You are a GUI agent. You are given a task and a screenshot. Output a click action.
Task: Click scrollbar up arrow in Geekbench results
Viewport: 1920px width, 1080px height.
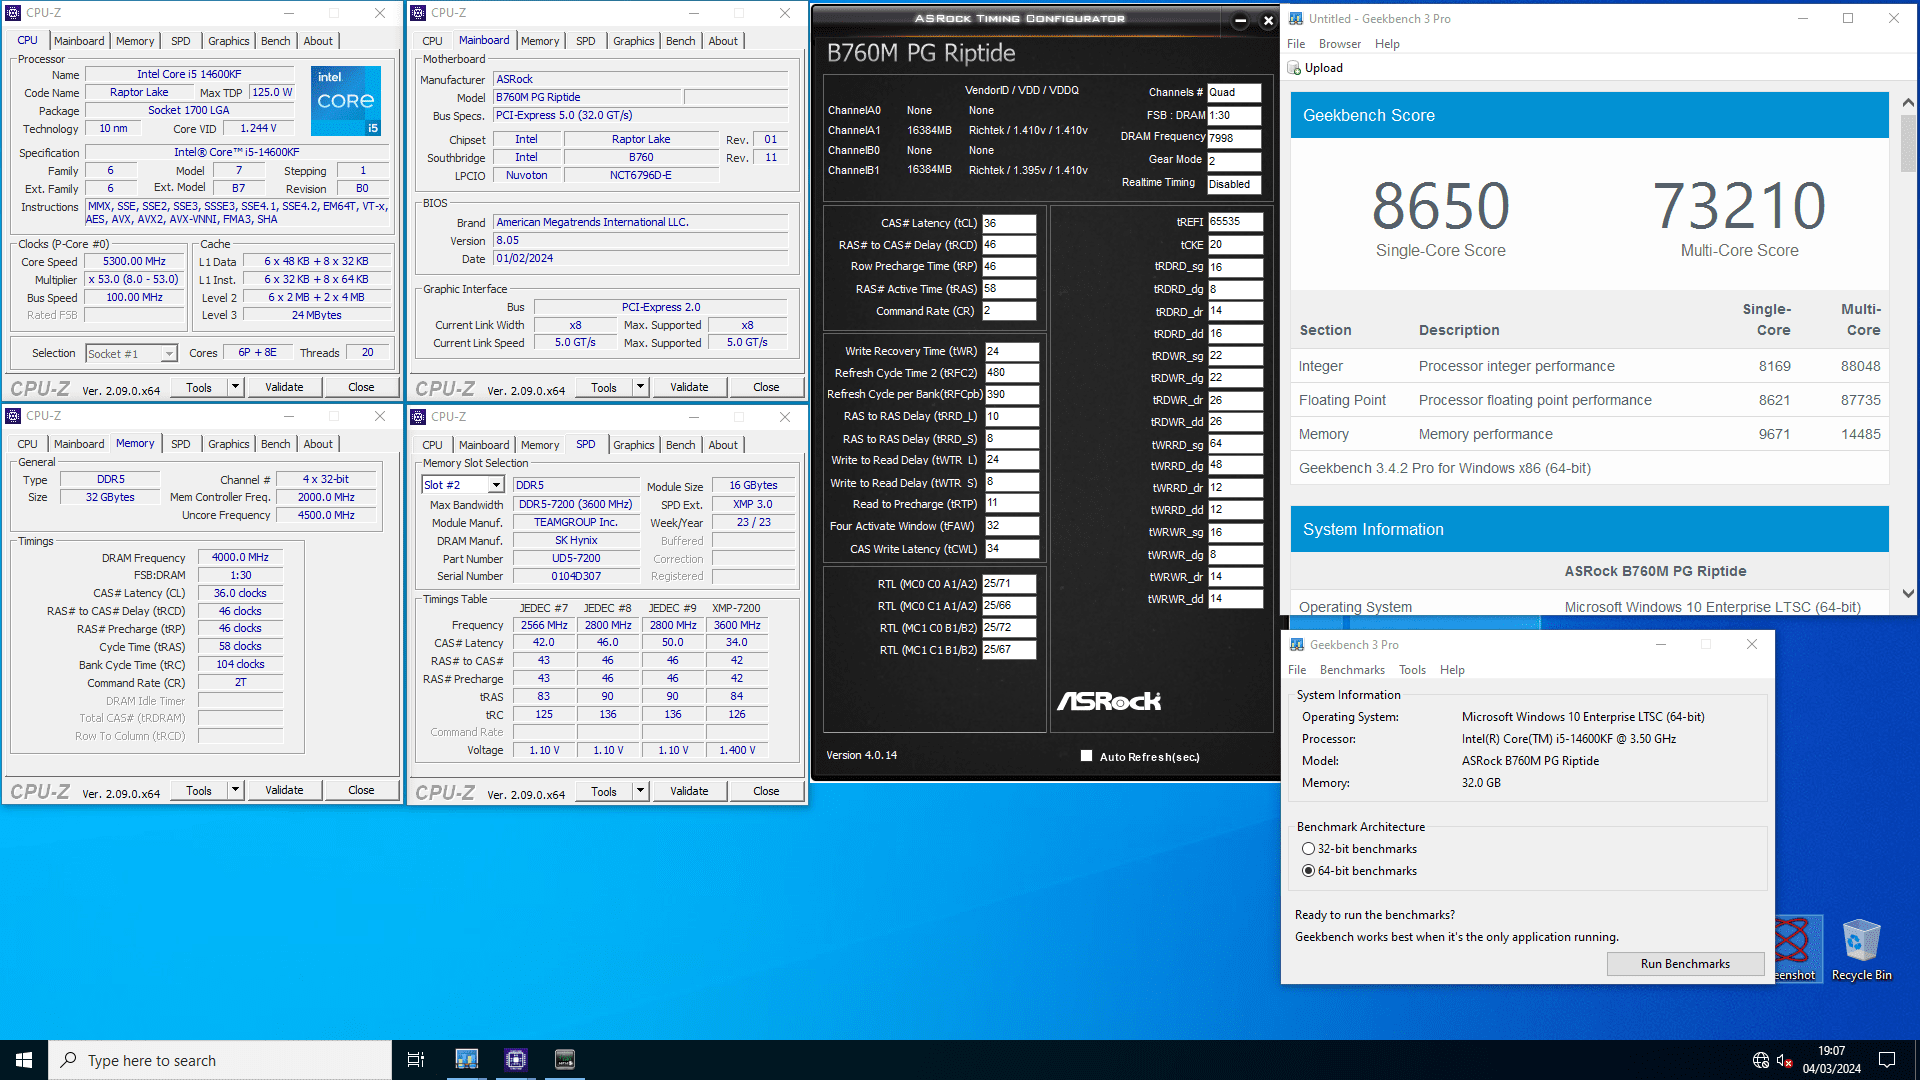coord(1908,102)
